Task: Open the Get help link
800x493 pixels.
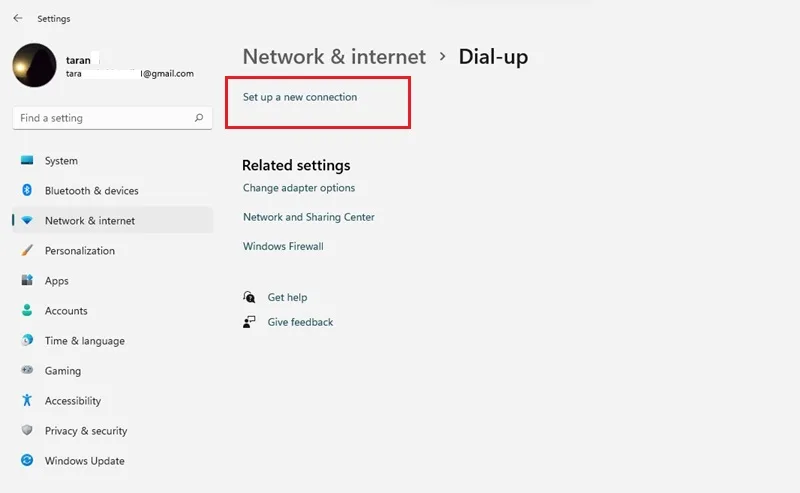Action: (x=287, y=297)
